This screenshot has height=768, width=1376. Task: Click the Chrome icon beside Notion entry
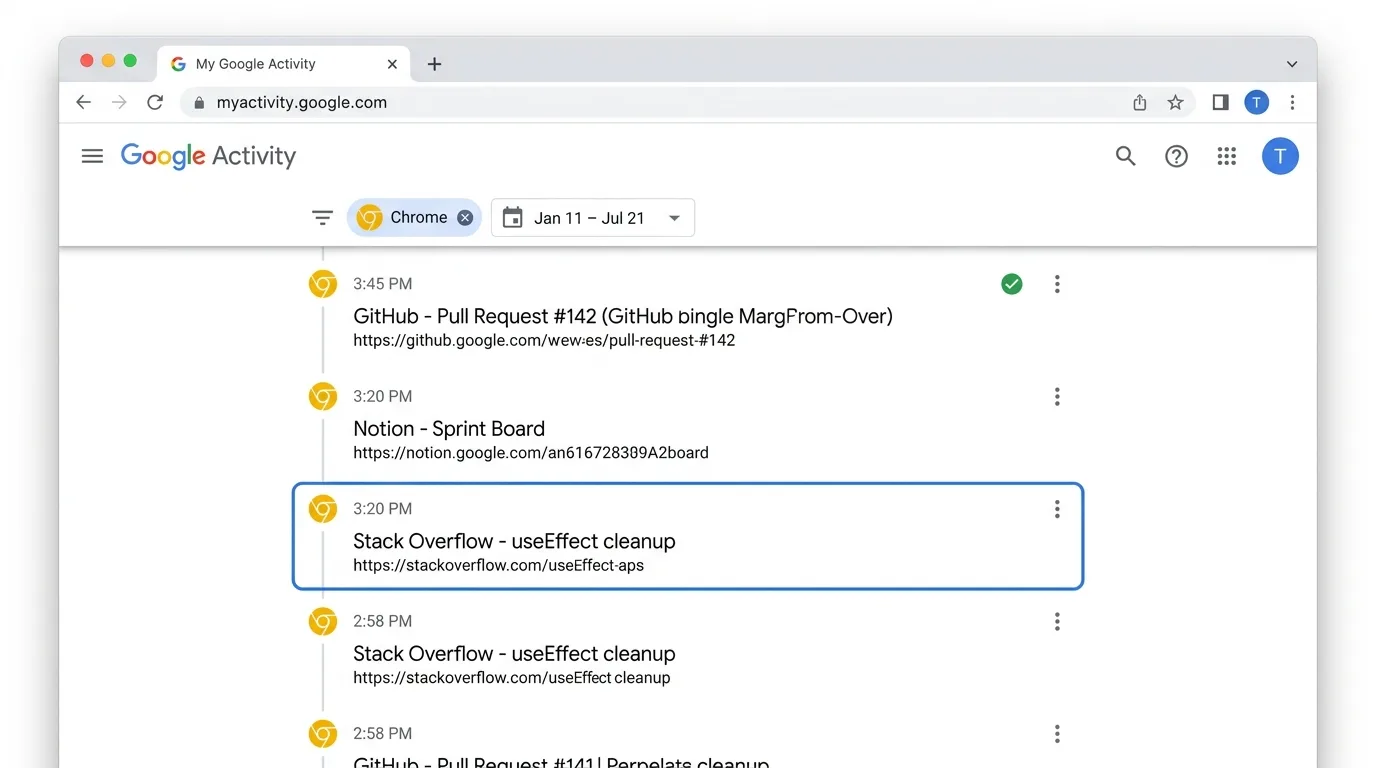322,397
